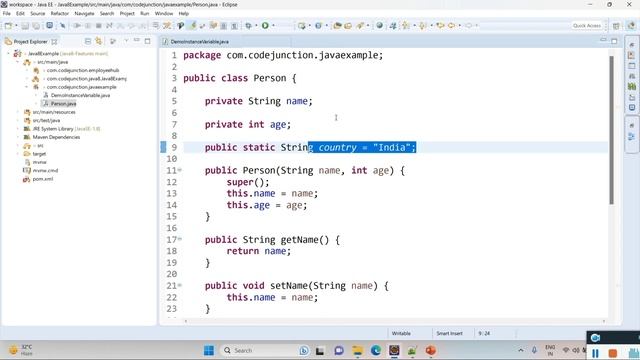
Task: Click the Run green play toolbar icon
Action: (265, 26)
